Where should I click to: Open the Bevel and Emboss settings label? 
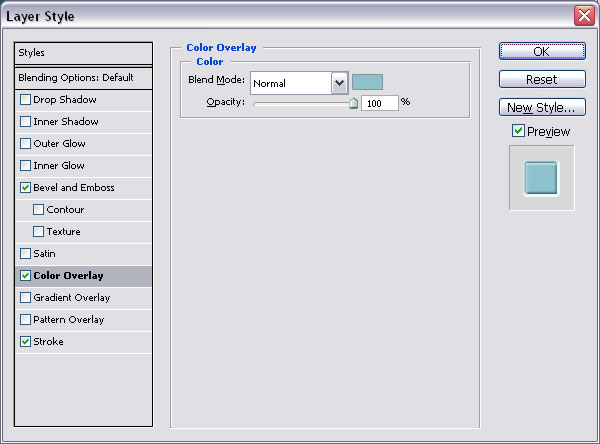click(74, 188)
